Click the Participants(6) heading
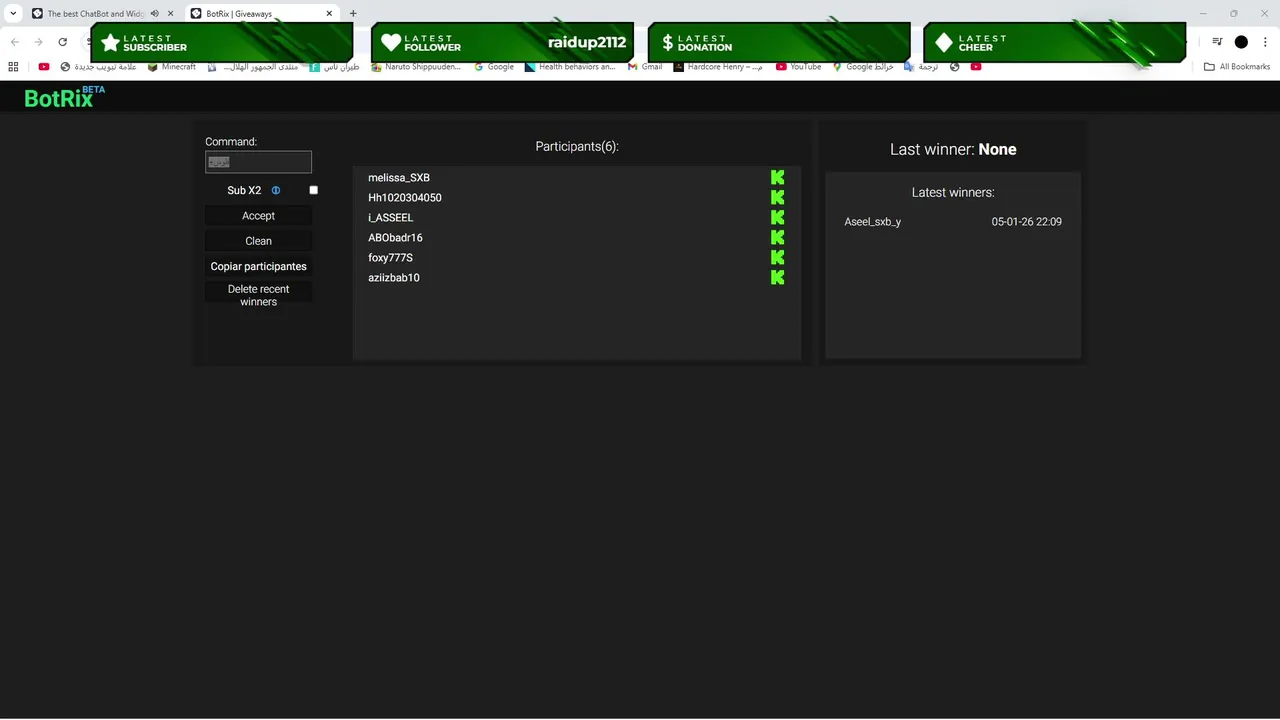This screenshot has height=720, width=1280. tap(577, 146)
